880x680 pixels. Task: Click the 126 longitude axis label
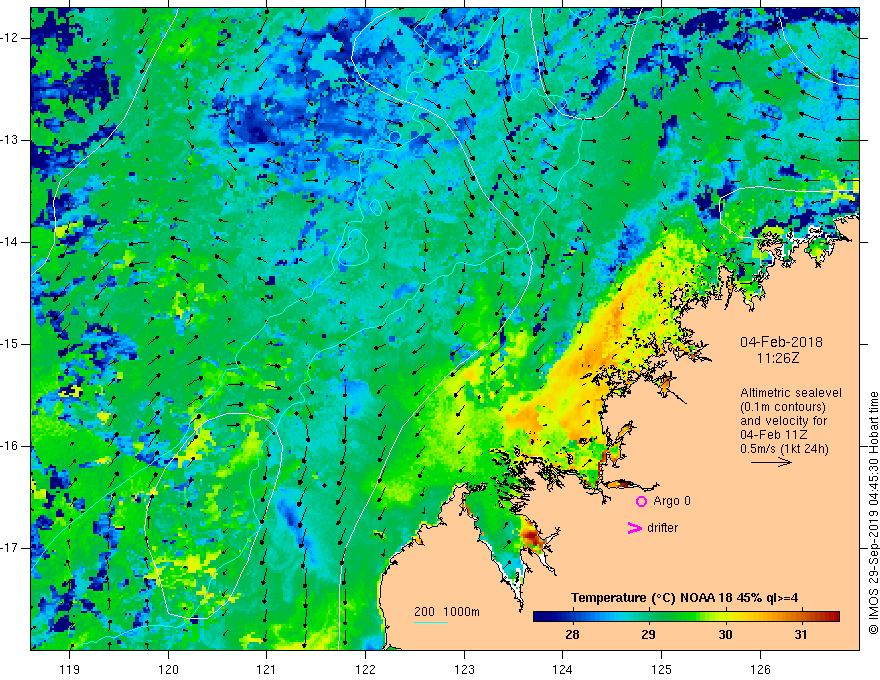pyautogui.click(x=760, y=669)
